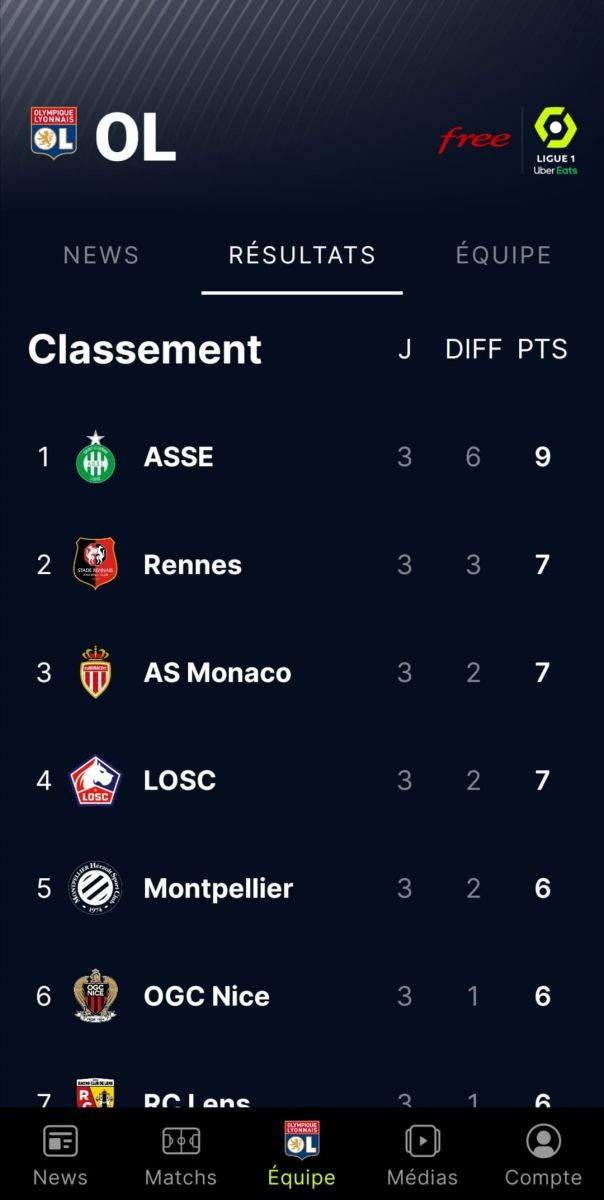Tap the Ligue 1 Uber Eats logo

(x=554, y=140)
